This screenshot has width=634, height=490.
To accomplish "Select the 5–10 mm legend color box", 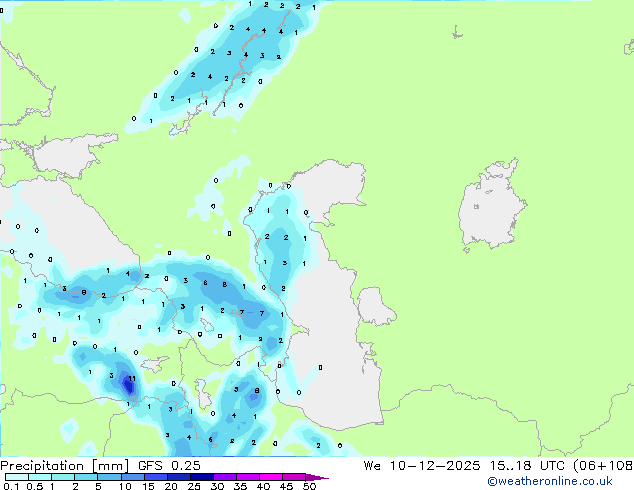I will [109, 477].
